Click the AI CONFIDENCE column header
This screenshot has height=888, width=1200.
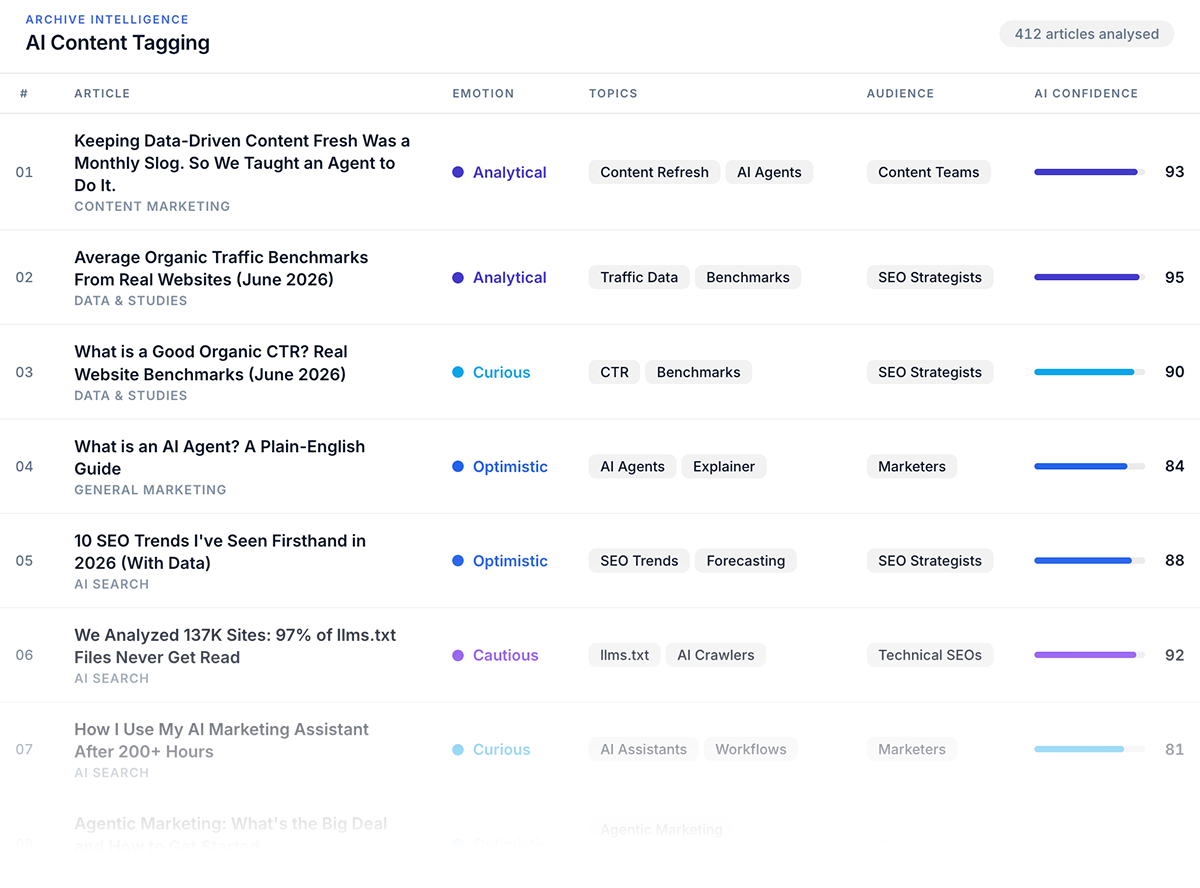pyautogui.click(x=1086, y=93)
